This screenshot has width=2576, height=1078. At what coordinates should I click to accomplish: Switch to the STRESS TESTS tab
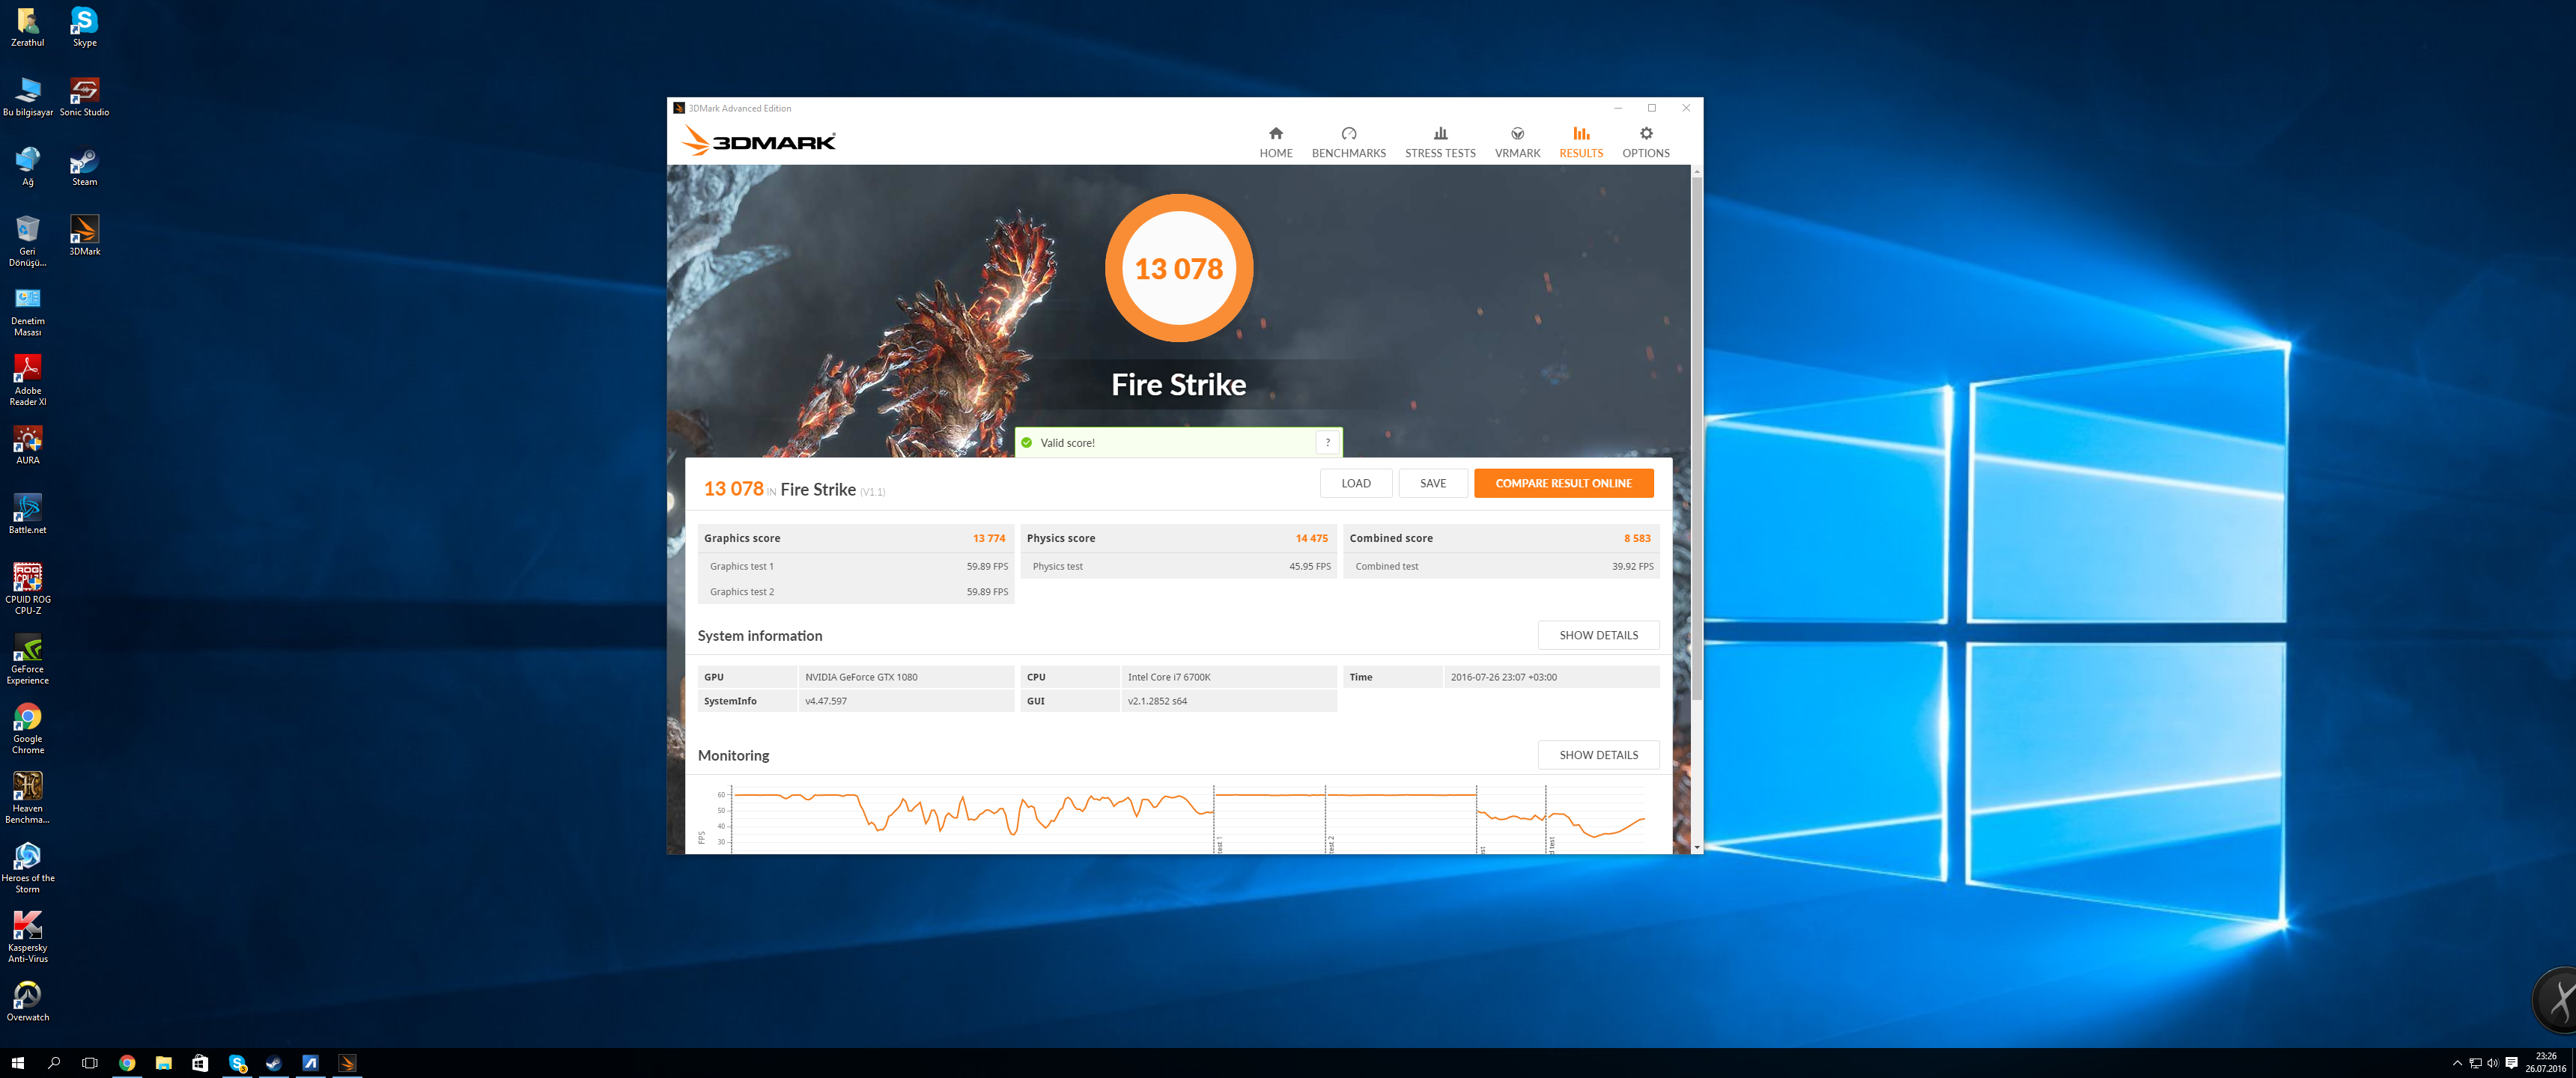coord(1440,142)
